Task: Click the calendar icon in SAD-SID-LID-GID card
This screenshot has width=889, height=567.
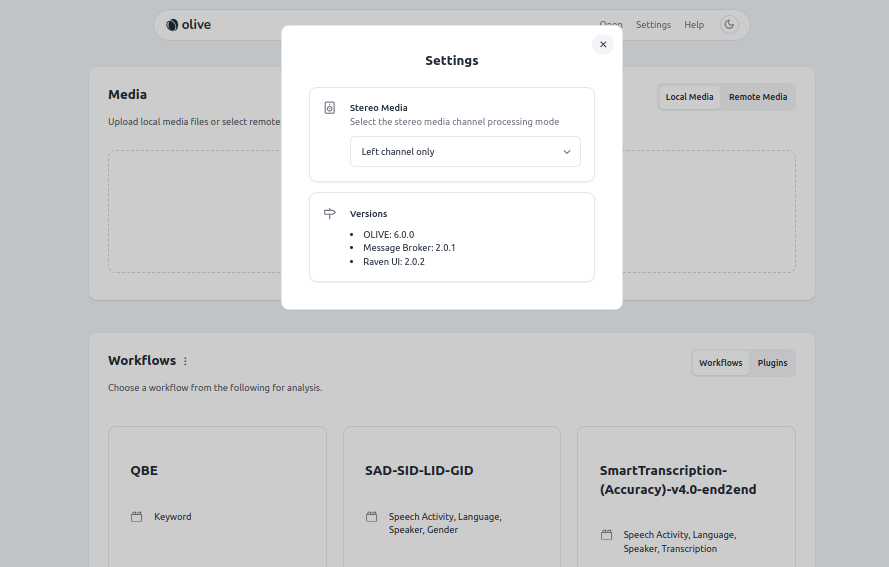Action: coord(371,517)
